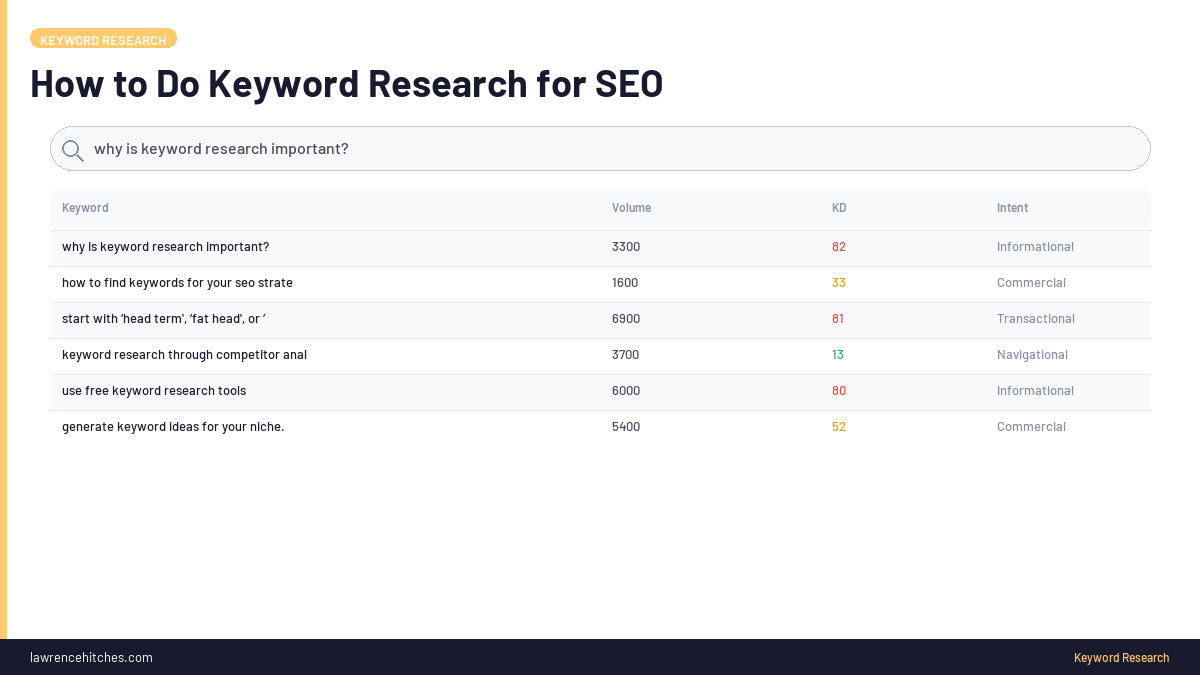
Task: Select 'how to find keywords for your seo strate'
Action: (x=177, y=282)
